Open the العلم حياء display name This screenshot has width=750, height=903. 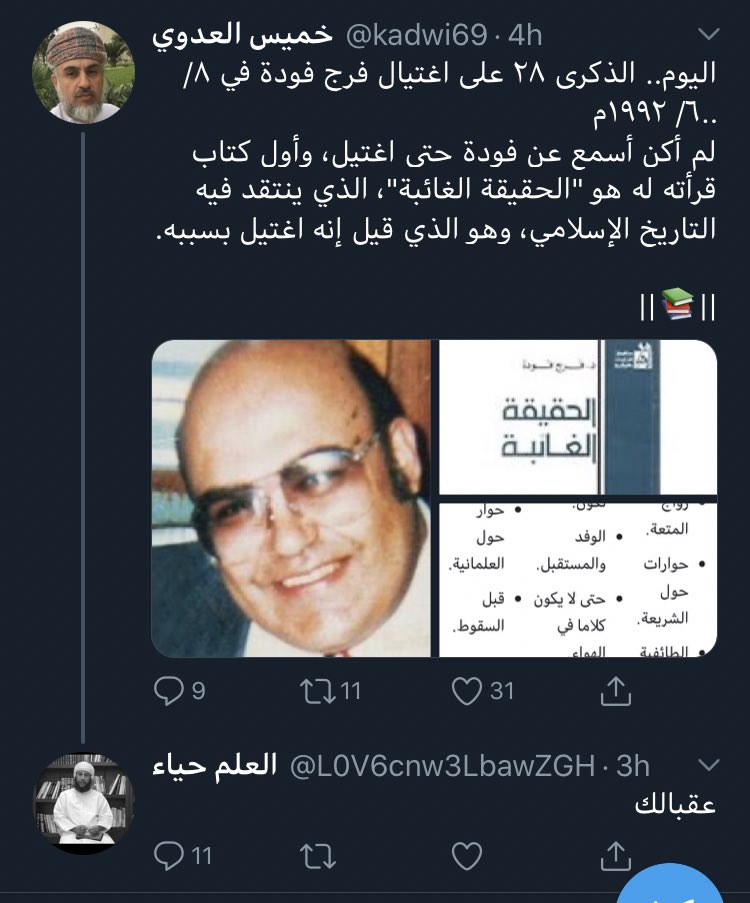tap(215, 766)
